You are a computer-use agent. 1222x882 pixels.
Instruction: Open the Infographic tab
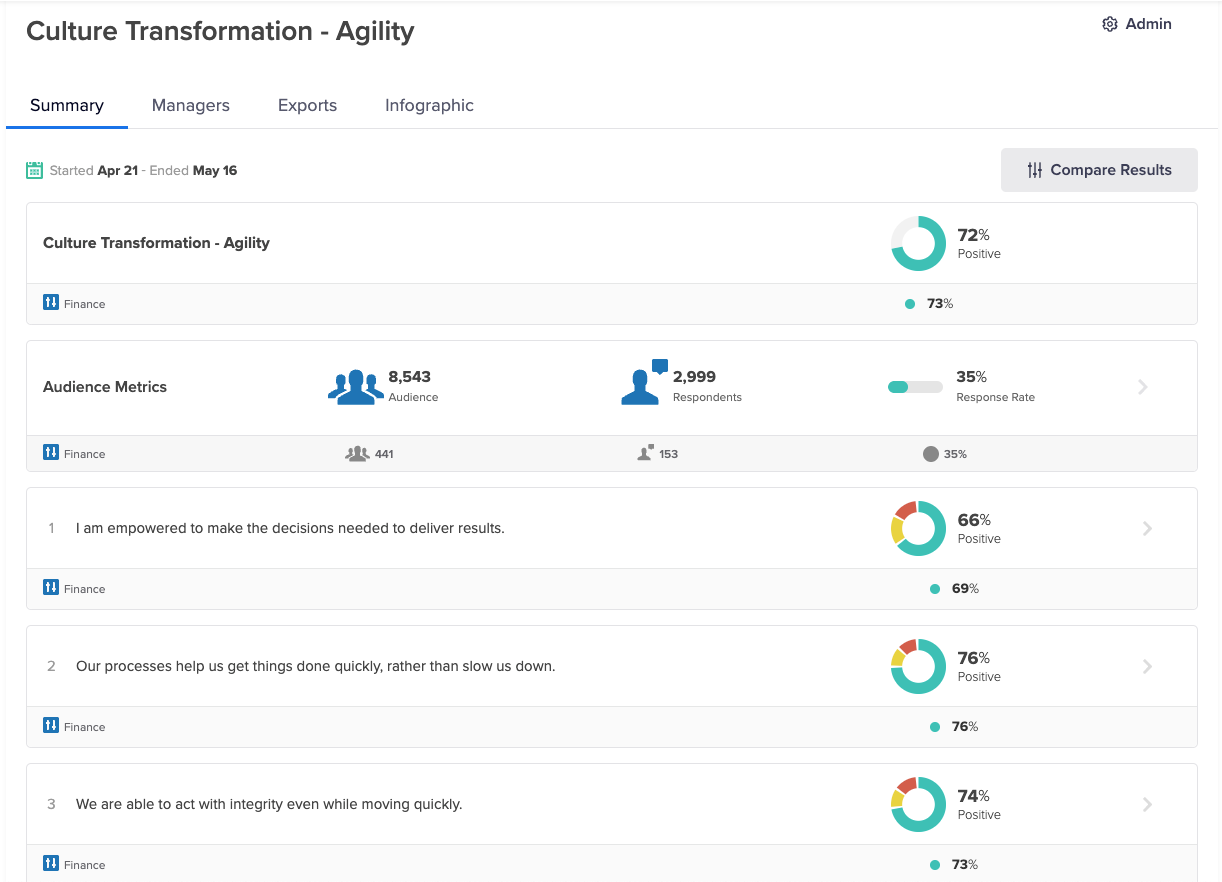pos(429,105)
